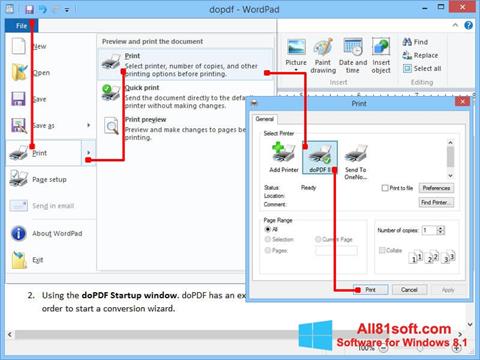The image size is (480, 360).
Task: Click the Preferences button
Action: pos(436,188)
